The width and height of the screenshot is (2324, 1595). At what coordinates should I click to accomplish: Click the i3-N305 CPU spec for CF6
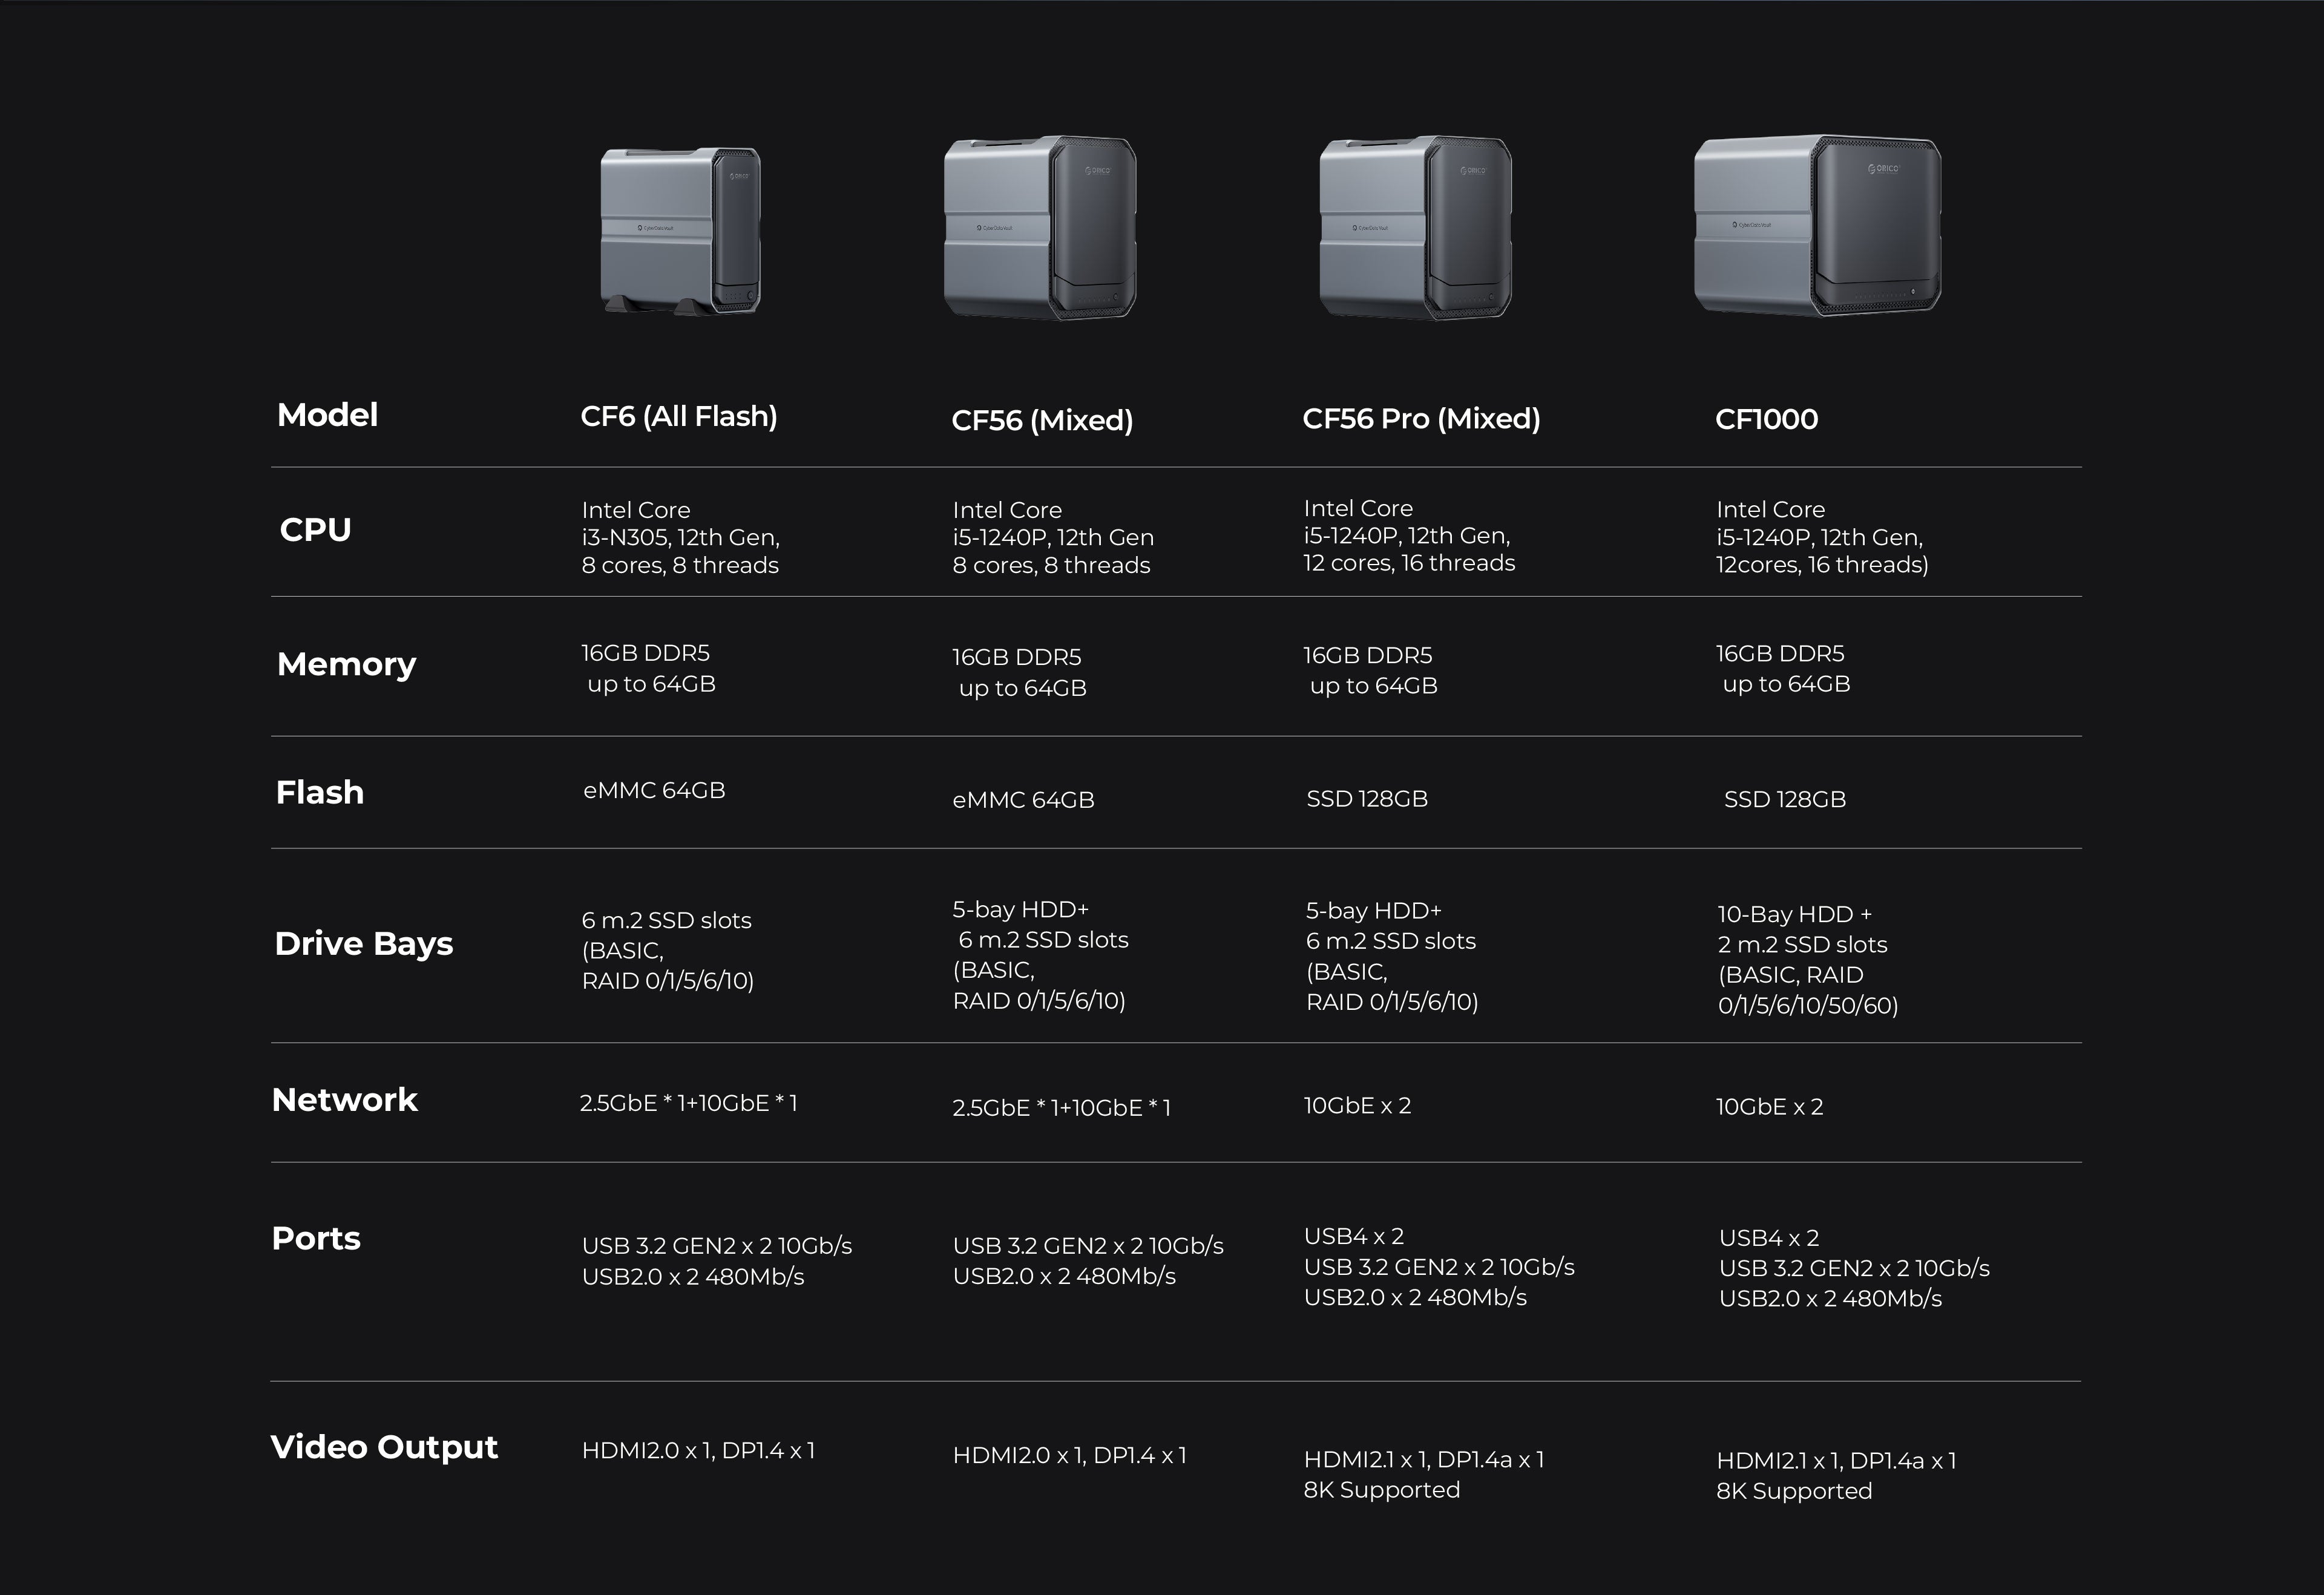pos(681,538)
